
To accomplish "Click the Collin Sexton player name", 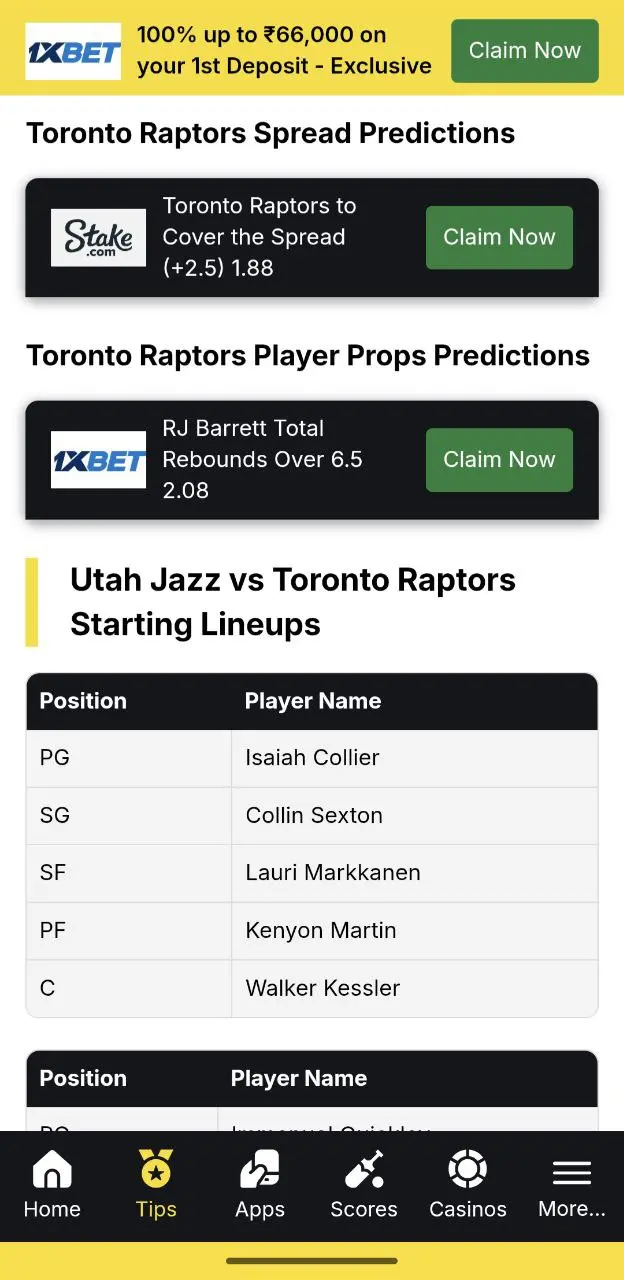I will pos(314,815).
